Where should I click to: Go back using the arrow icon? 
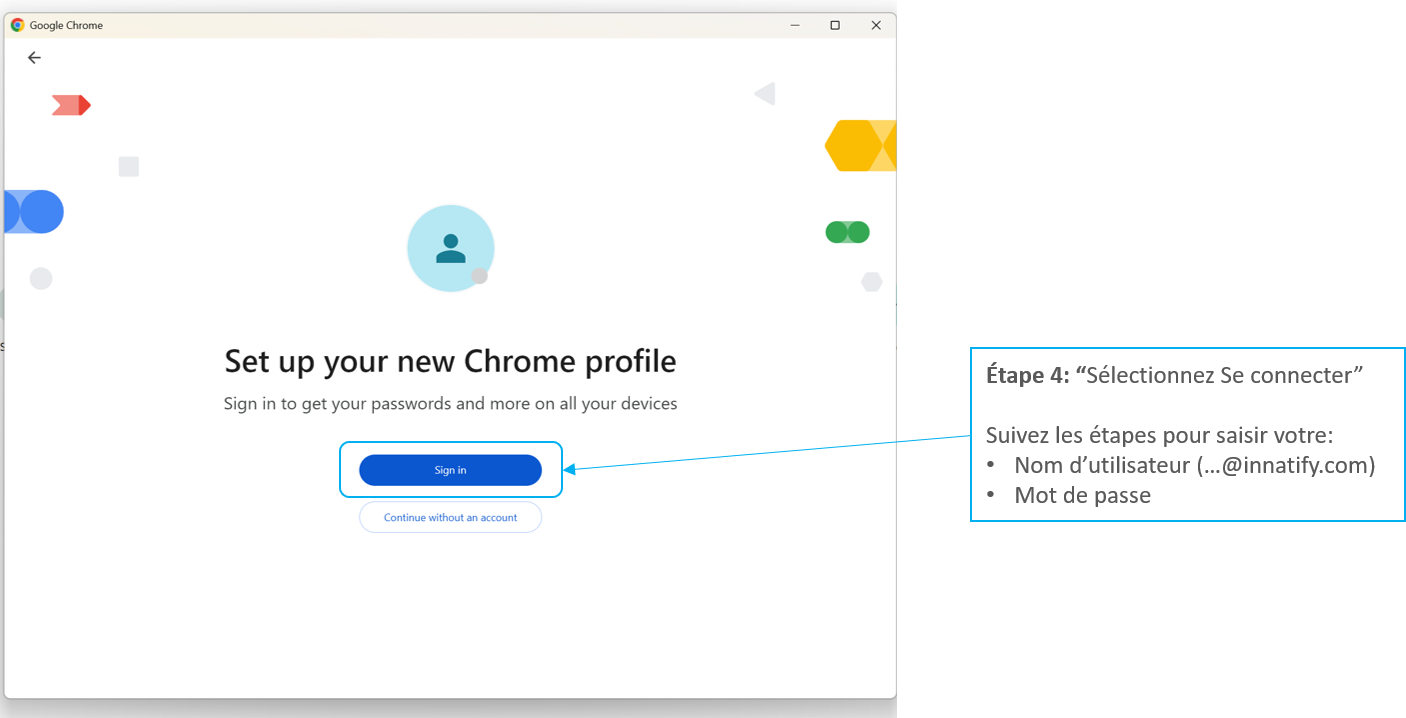[34, 58]
